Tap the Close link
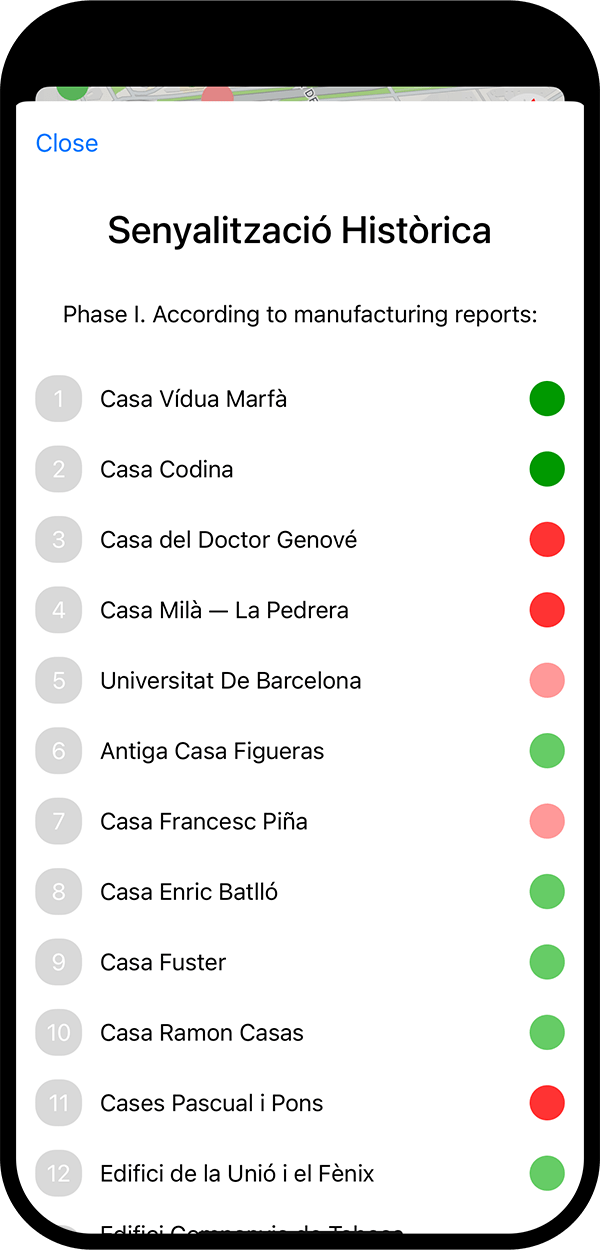600x1250 pixels. [x=67, y=143]
